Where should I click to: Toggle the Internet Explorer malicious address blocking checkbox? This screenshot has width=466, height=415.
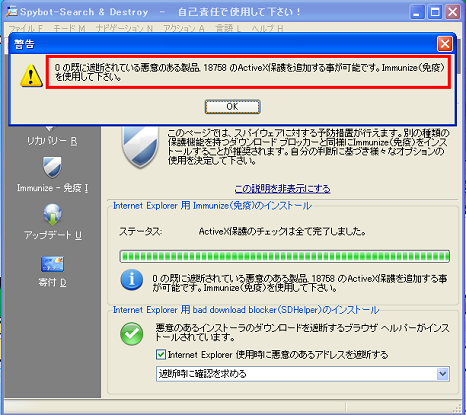pos(161,354)
